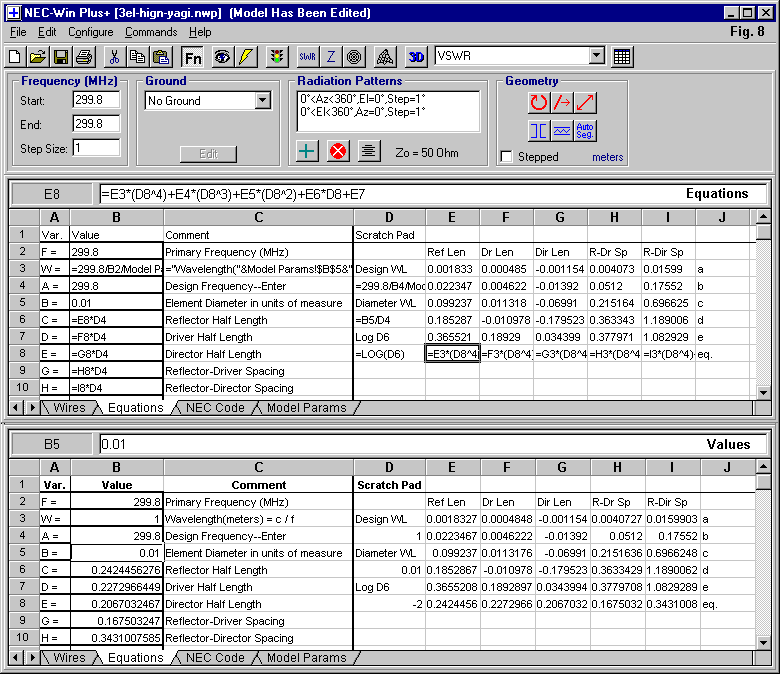Image resolution: width=780 pixels, height=674 pixels.
Task: Select Model Params tab in lower sheet
Action: pyautogui.click(x=306, y=657)
